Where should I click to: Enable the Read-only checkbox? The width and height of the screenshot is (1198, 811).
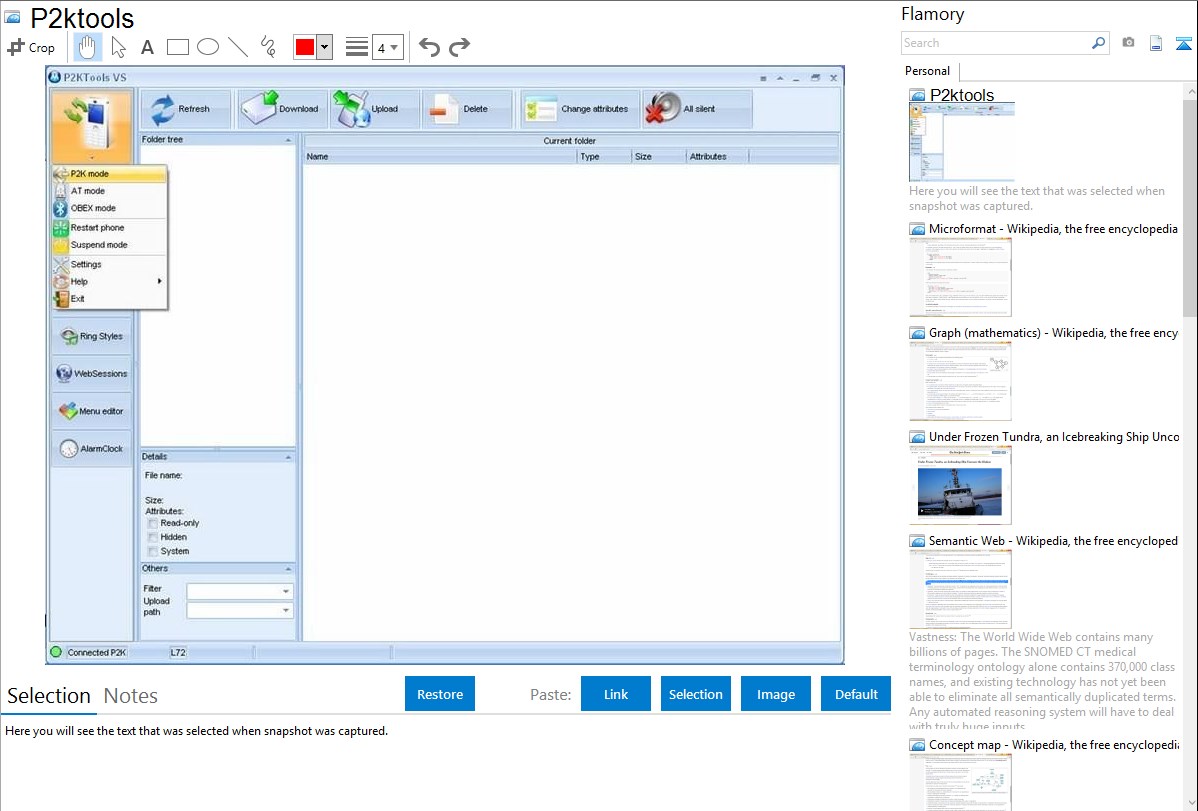pos(152,523)
